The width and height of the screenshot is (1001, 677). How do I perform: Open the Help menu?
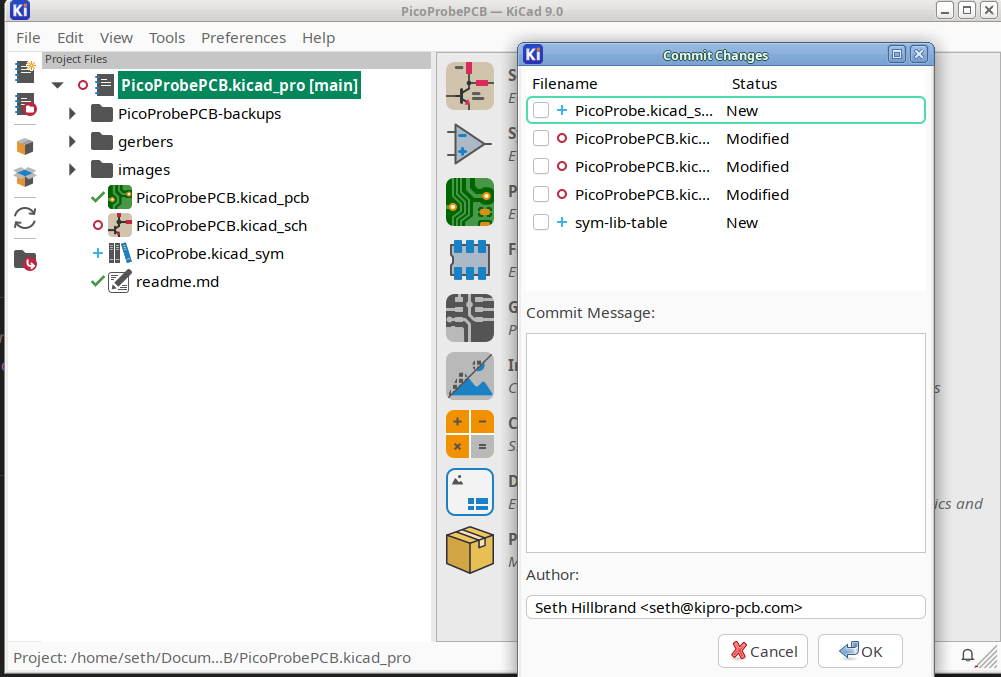pos(319,38)
